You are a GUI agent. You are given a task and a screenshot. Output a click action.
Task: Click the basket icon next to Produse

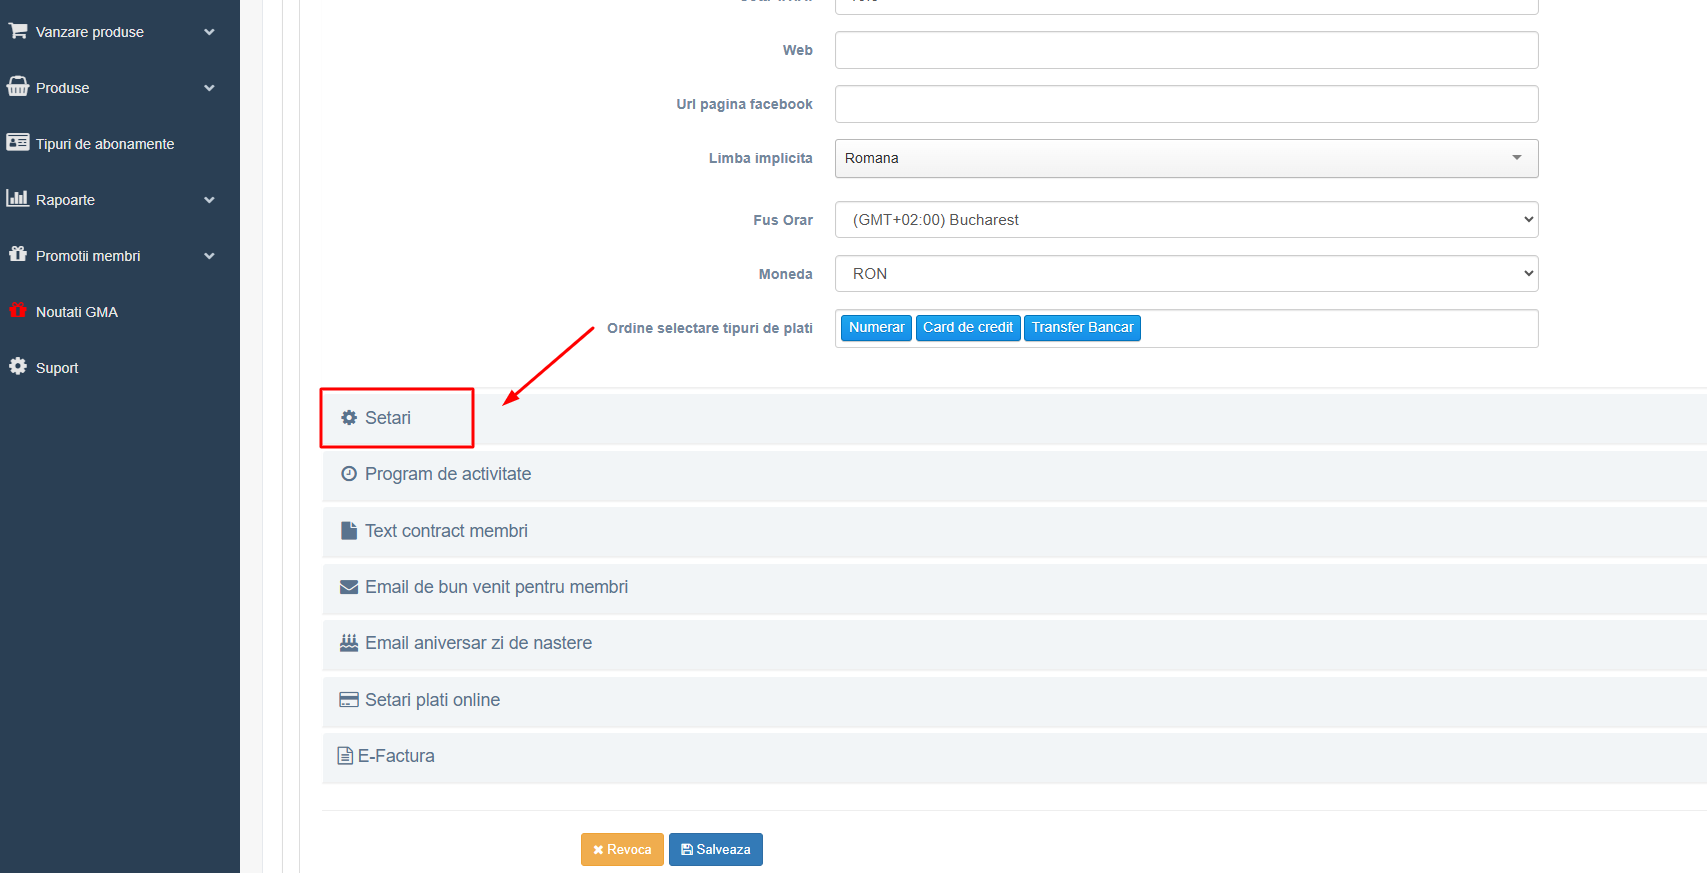coord(18,87)
